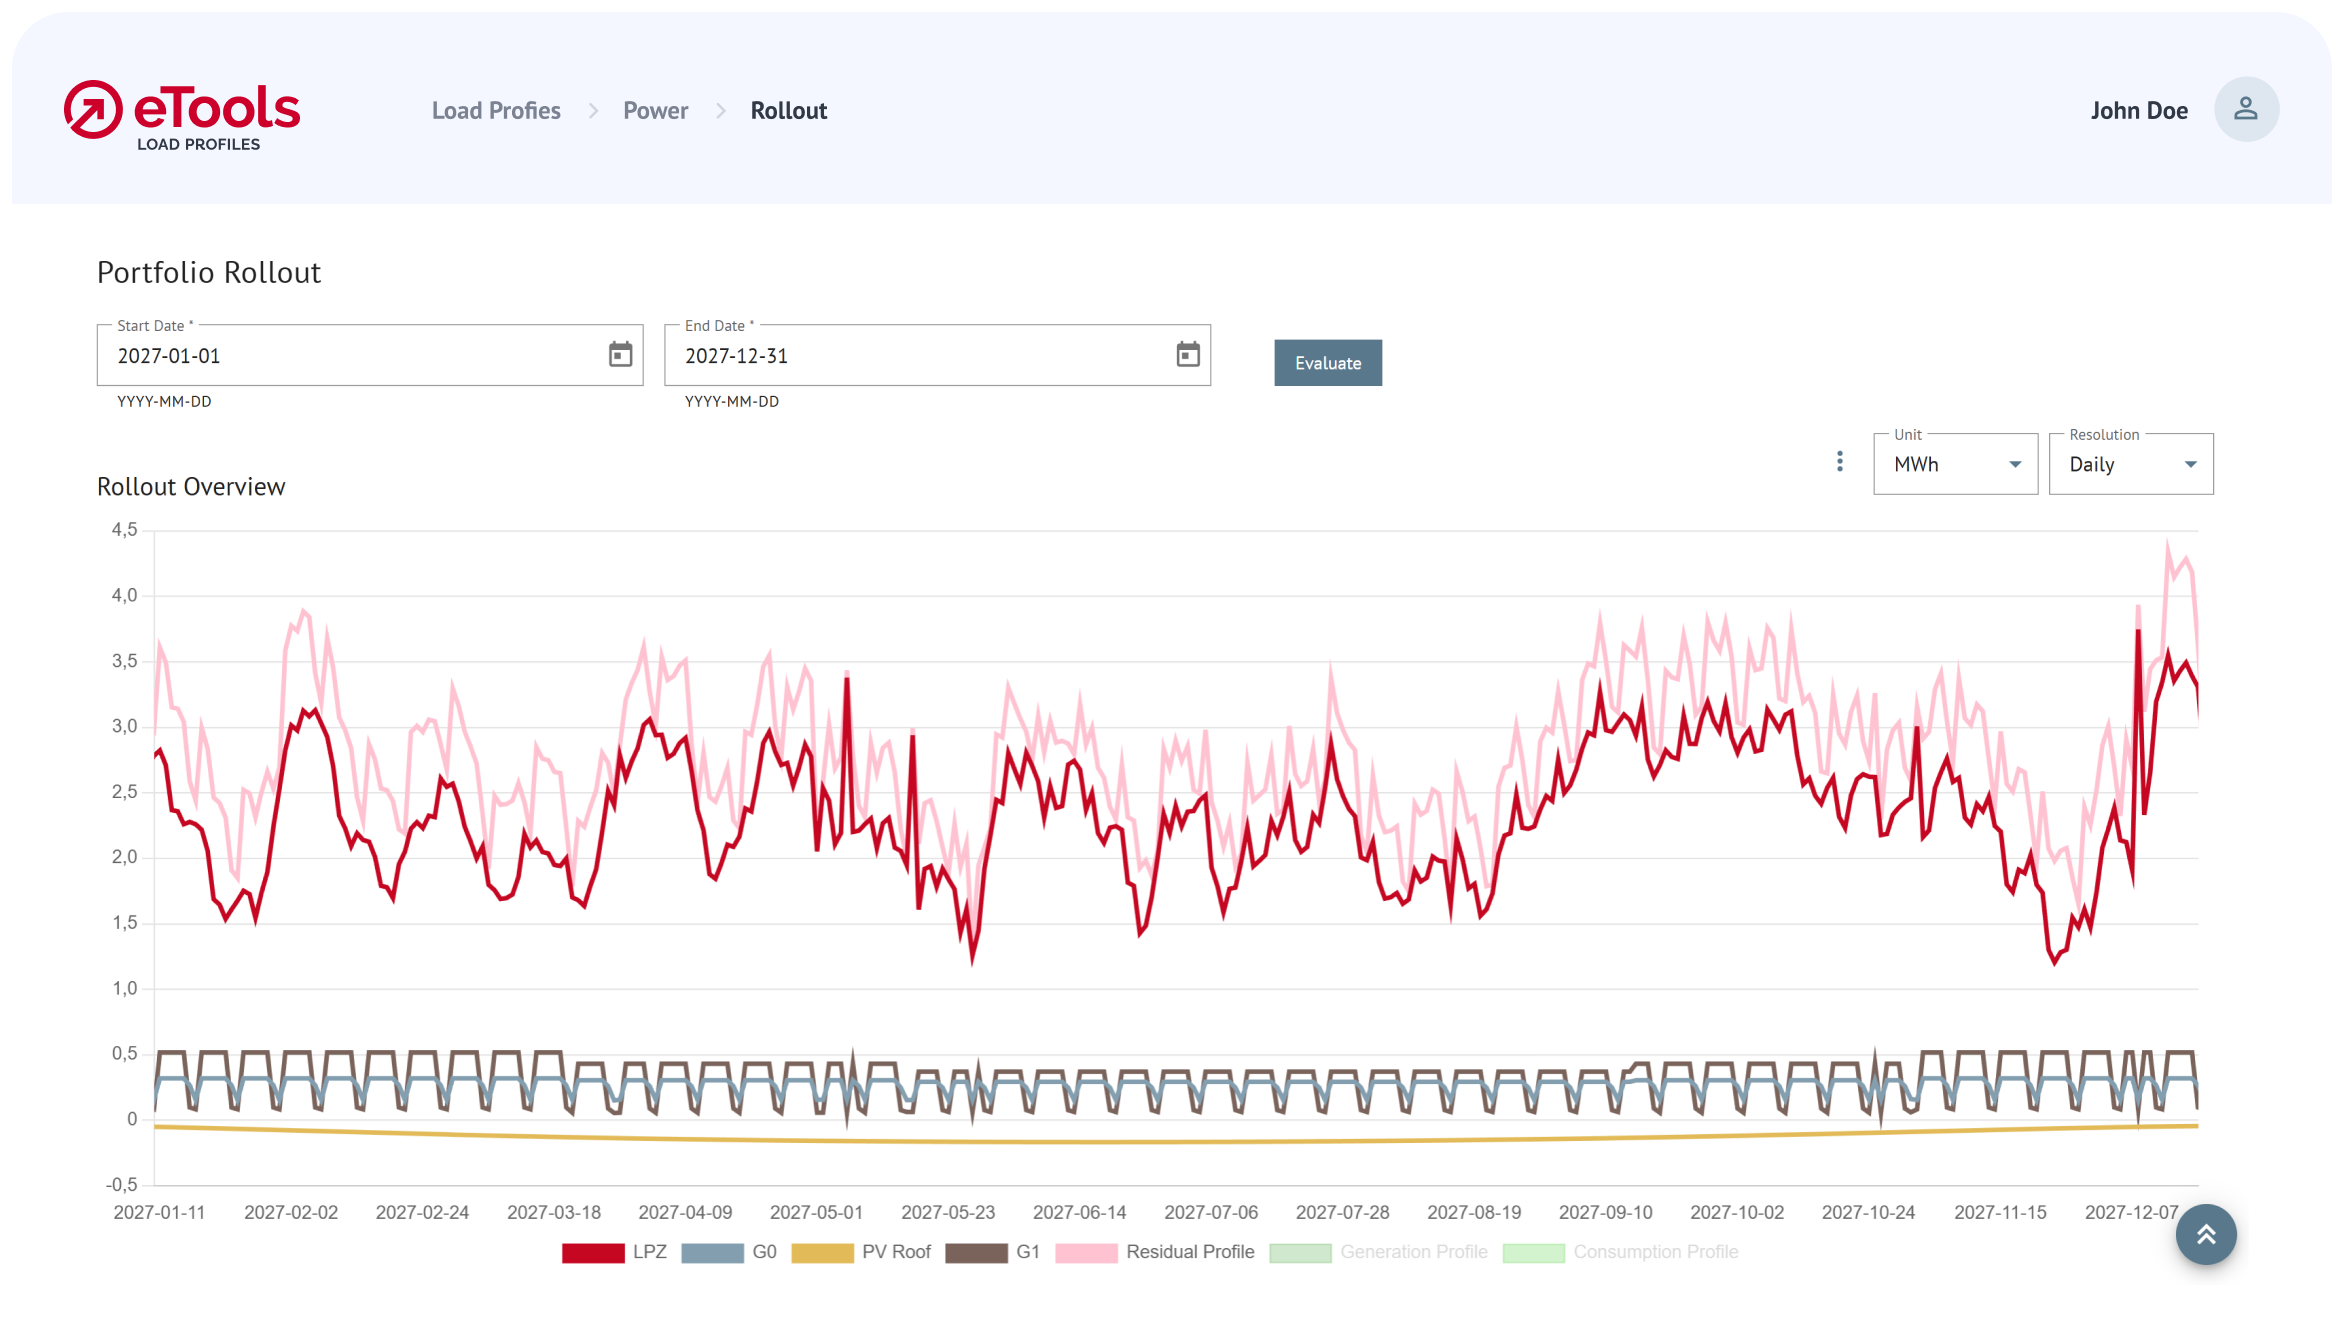This screenshot has width=2344, height=1331.
Task: Click the breadcrumb chevron after Power
Action: pos(721,111)
